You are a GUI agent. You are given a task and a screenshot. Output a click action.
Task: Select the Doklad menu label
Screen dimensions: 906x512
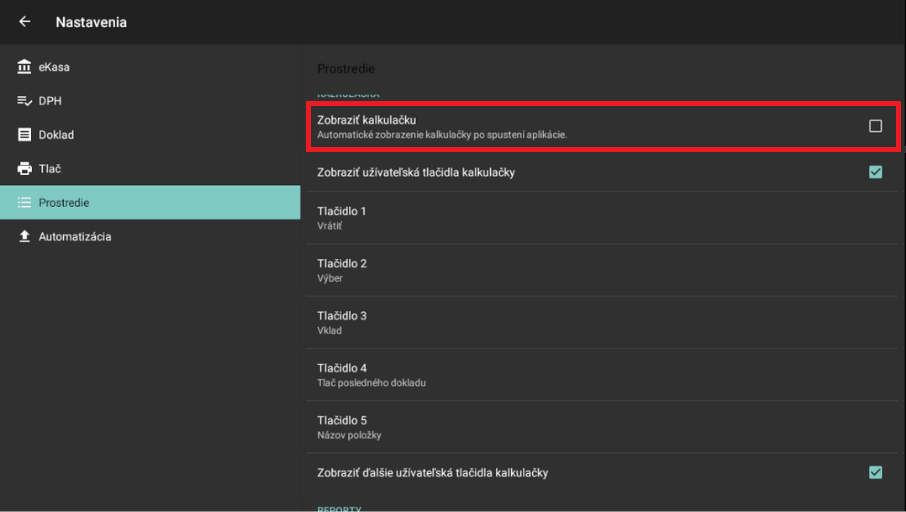coord(56,135)
